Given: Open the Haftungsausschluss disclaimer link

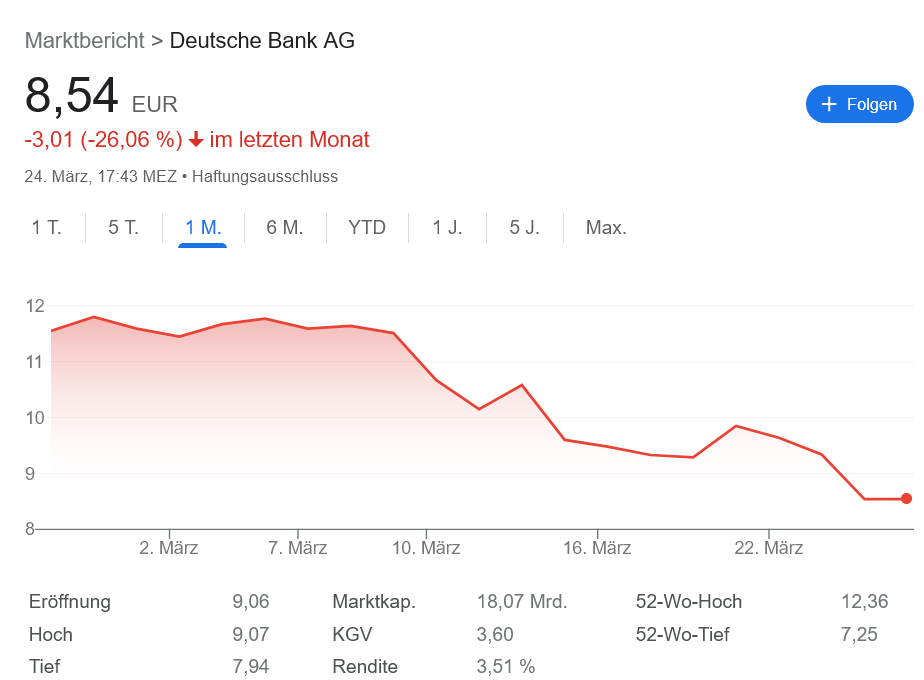Looking at the screenshot, I should (x=264, y=177).
